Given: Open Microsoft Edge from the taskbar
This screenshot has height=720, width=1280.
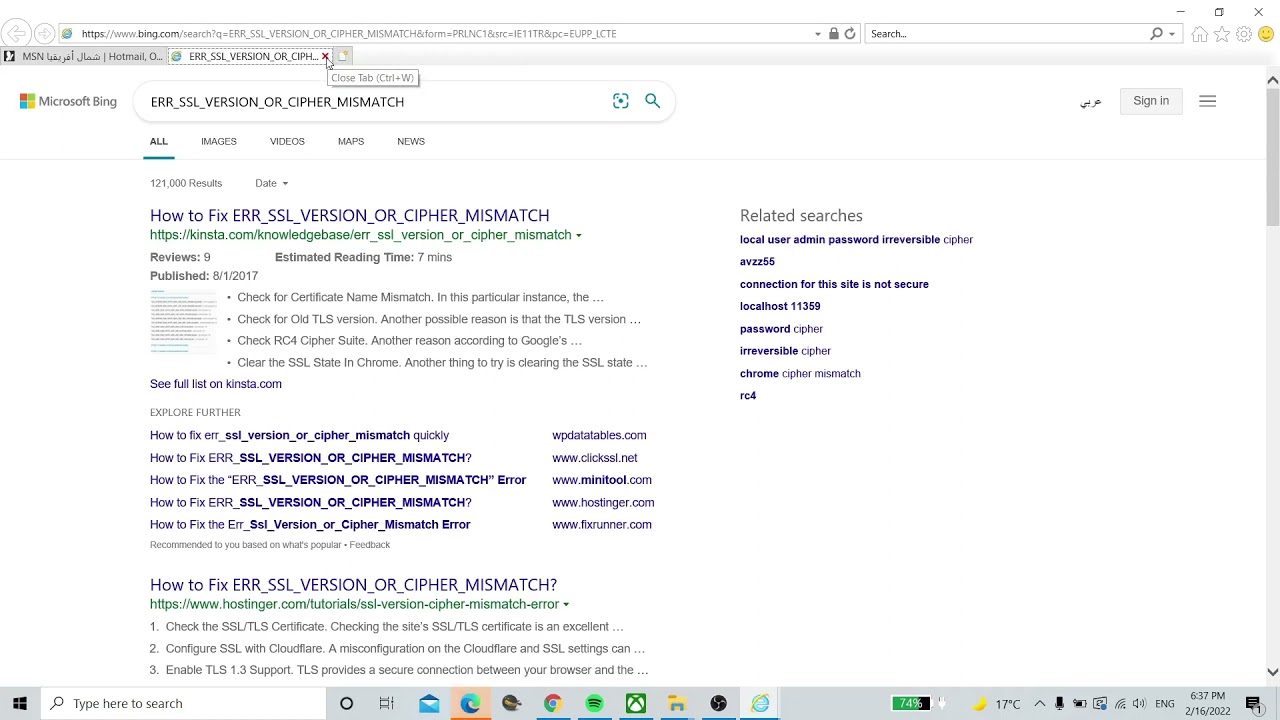Looking at the screenshot, I should click(470, 703).
